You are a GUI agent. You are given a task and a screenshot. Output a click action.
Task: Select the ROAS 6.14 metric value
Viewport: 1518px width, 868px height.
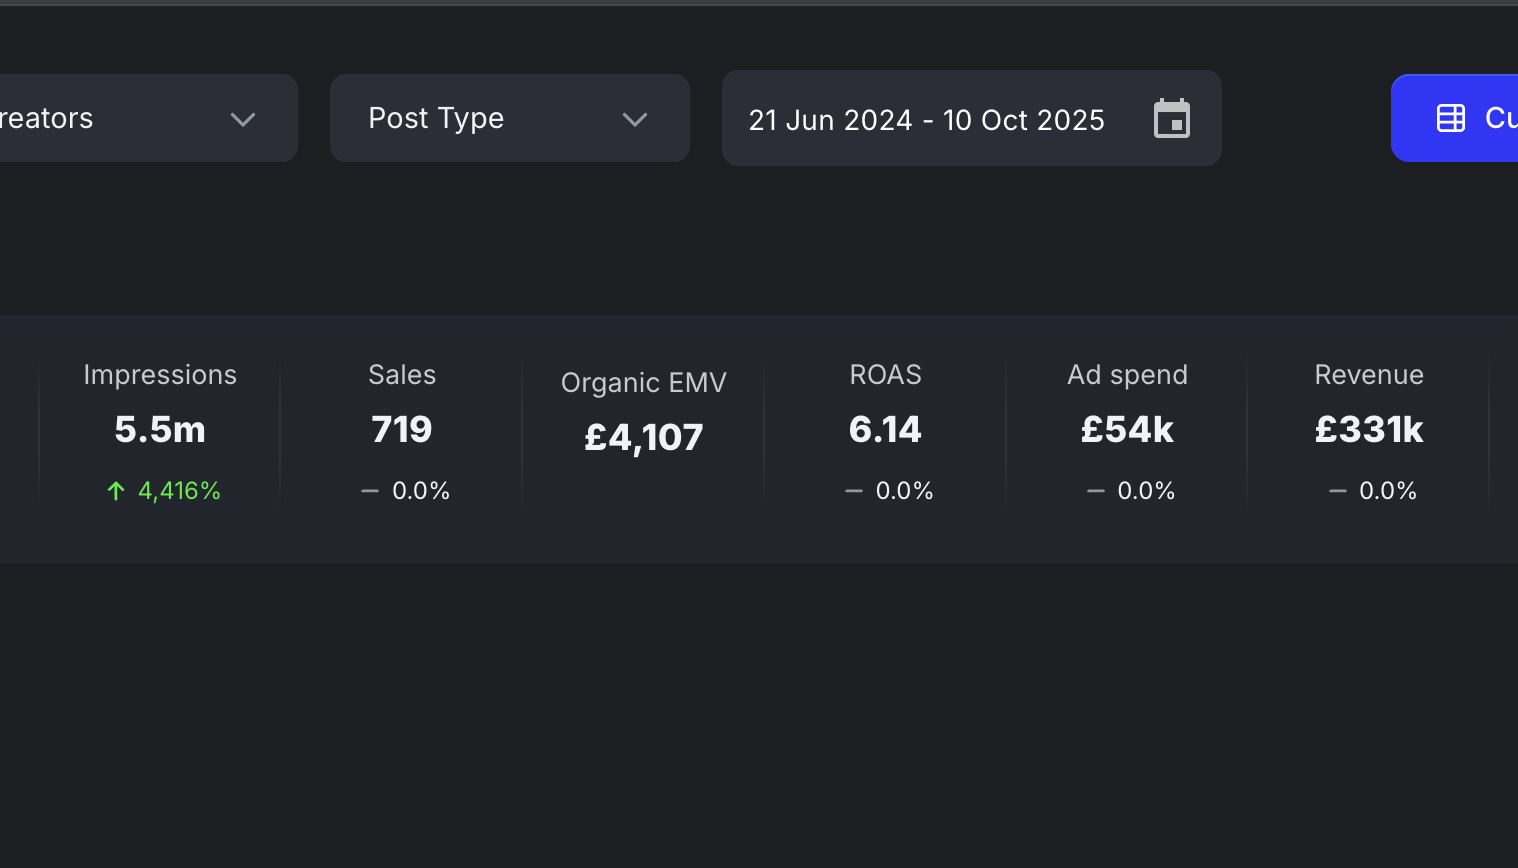click(885, 429)
